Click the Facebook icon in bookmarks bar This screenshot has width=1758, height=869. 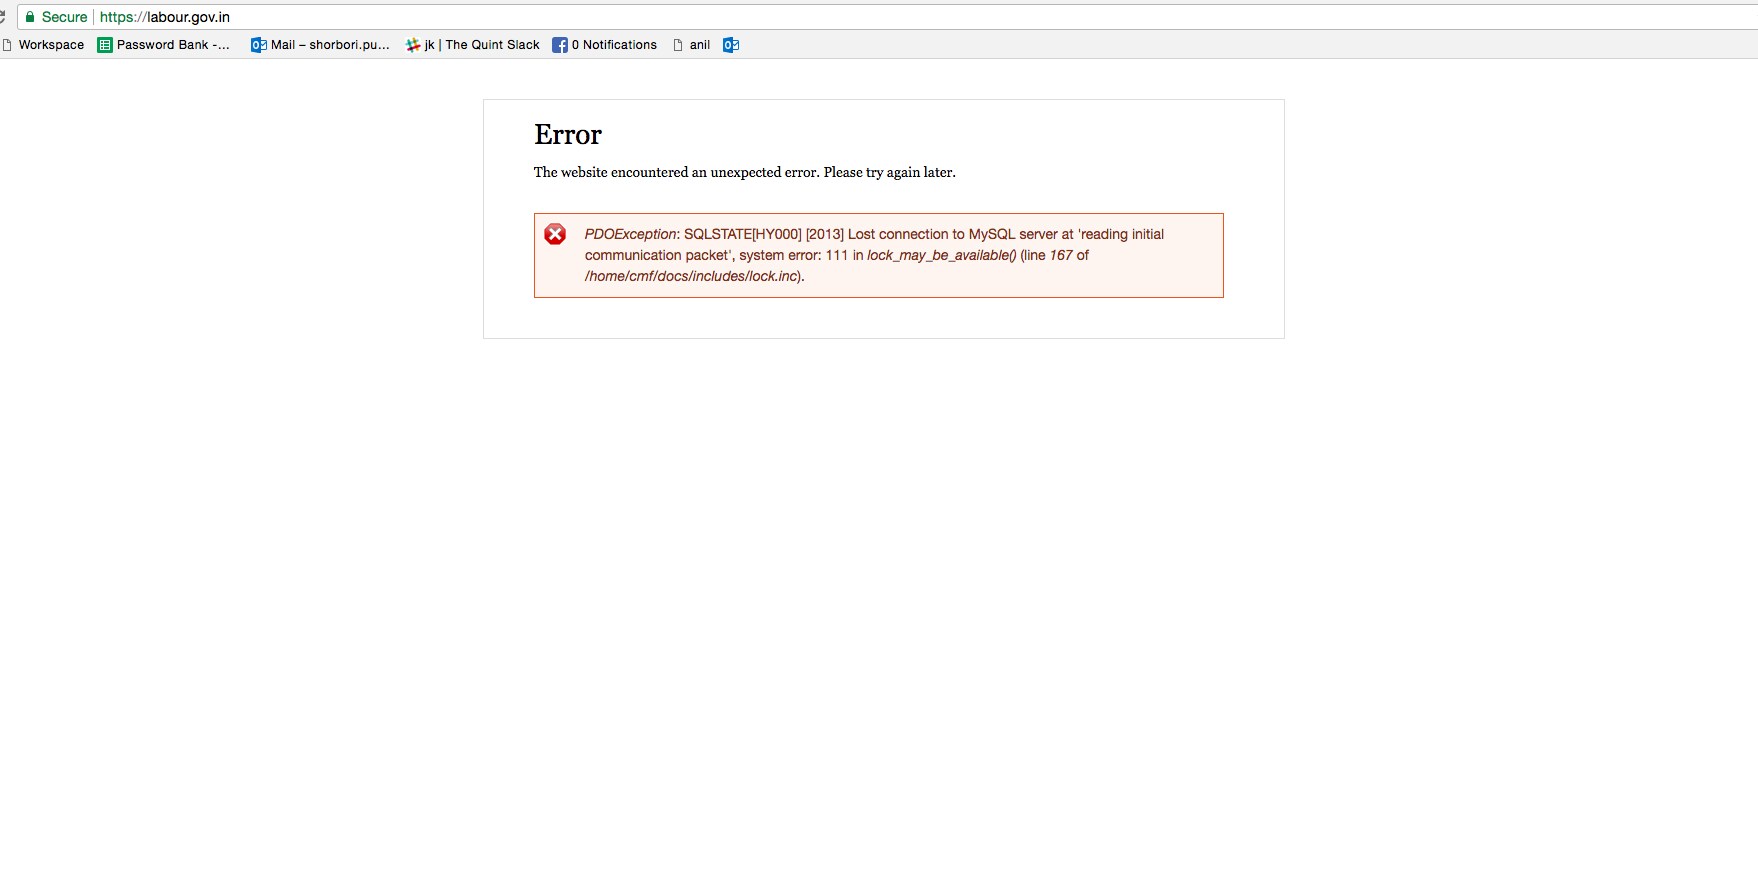tap(560, 45)
